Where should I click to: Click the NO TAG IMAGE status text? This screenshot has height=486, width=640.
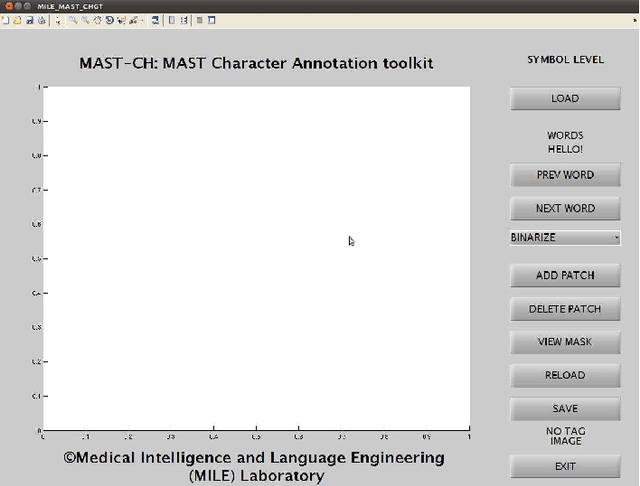(566, 436)
